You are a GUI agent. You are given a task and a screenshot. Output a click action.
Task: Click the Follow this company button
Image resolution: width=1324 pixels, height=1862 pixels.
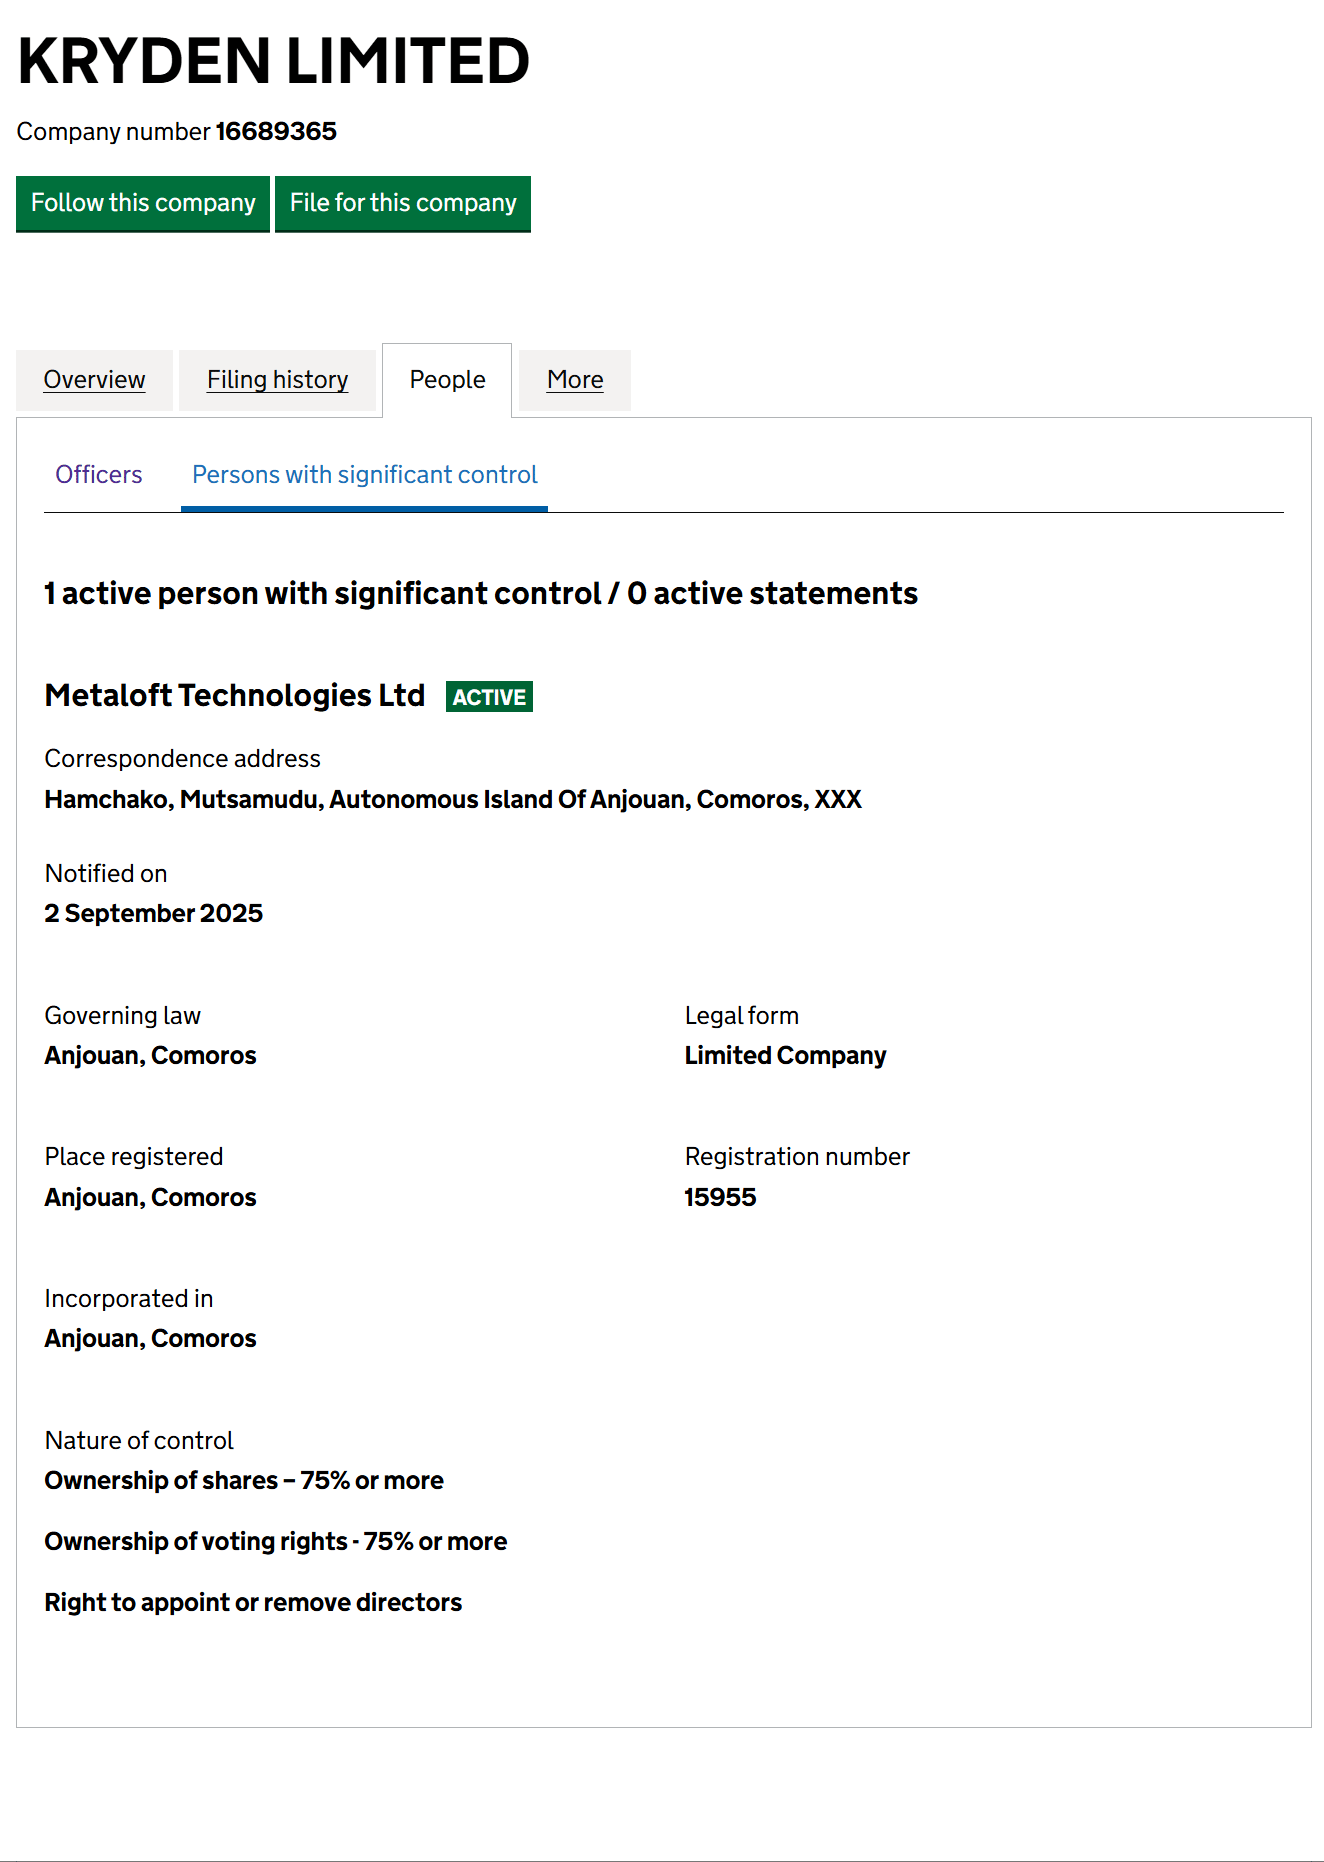click(143, 203)
